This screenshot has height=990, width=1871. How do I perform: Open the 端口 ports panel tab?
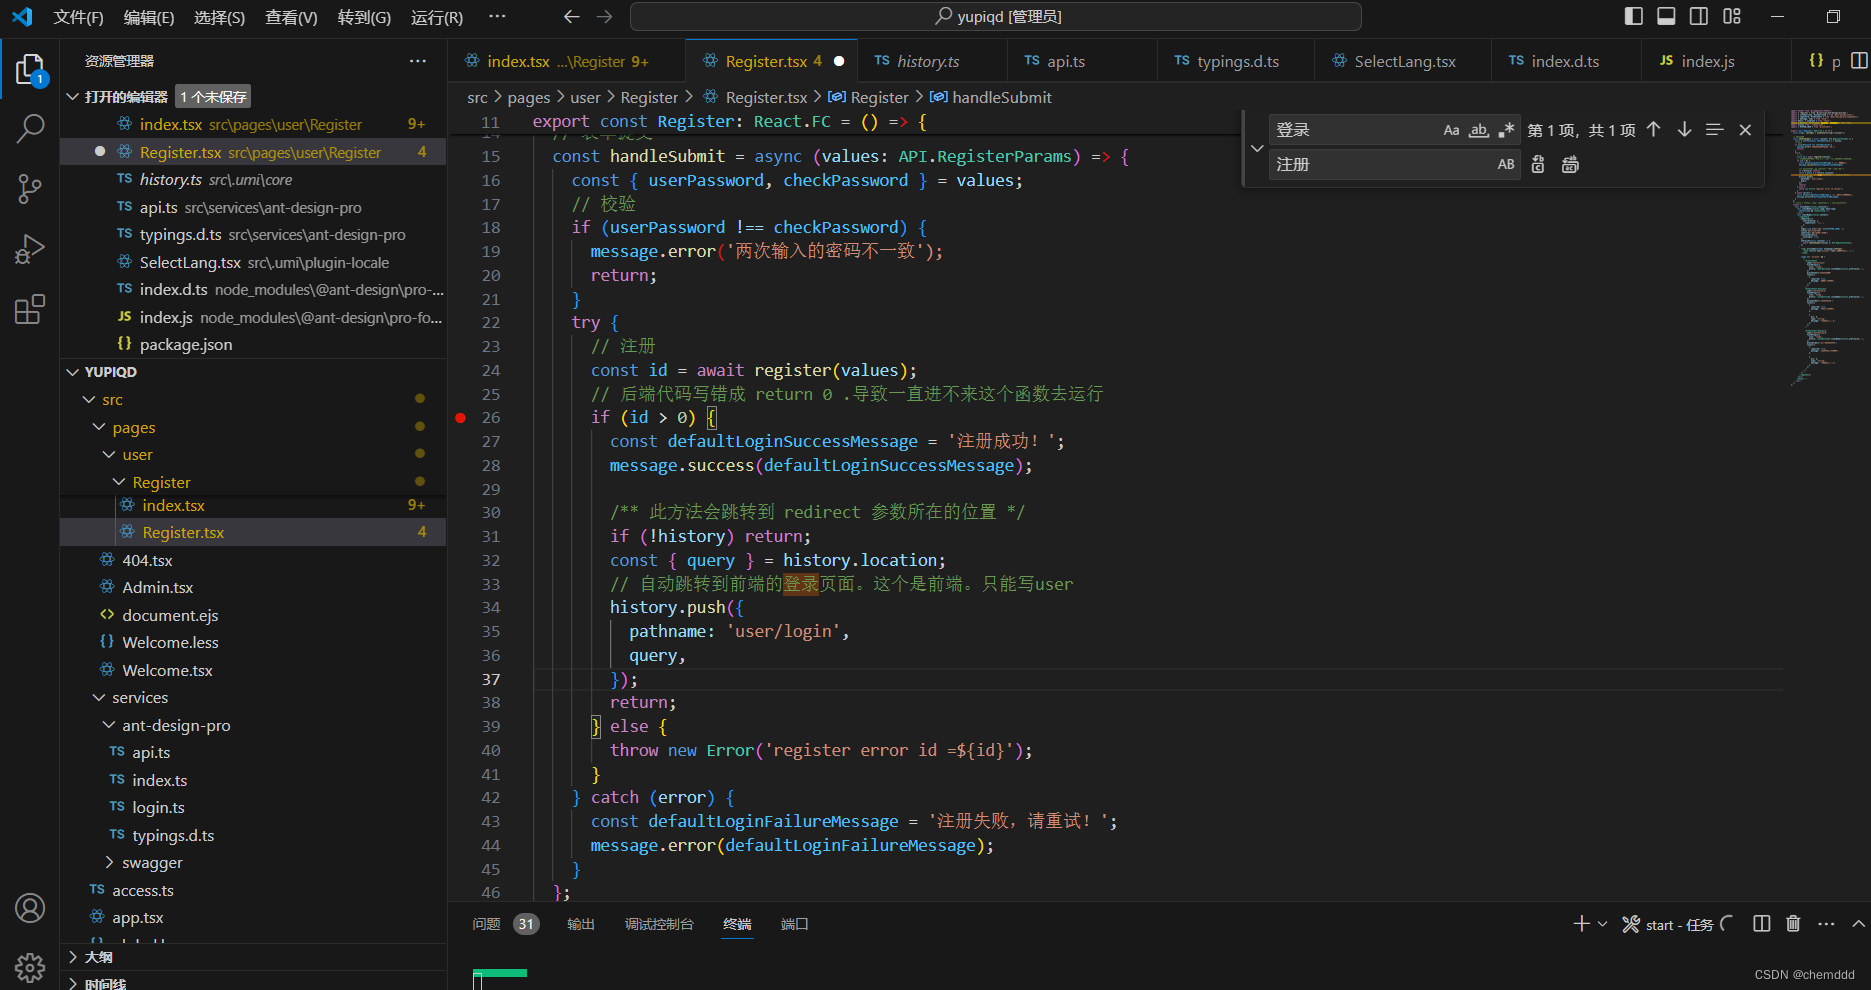tap(794, 924)
